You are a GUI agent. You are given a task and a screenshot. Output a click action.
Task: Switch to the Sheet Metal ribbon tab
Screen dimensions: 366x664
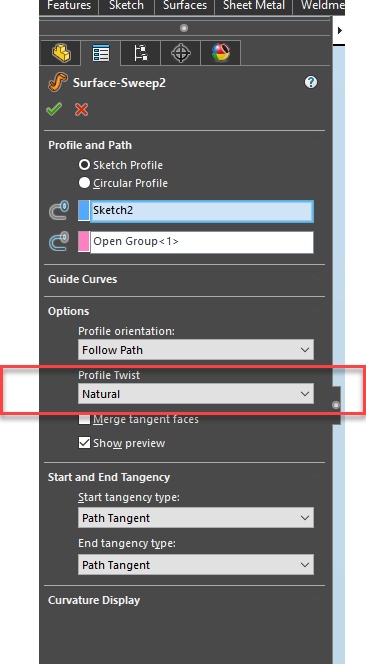pos(254,6)
